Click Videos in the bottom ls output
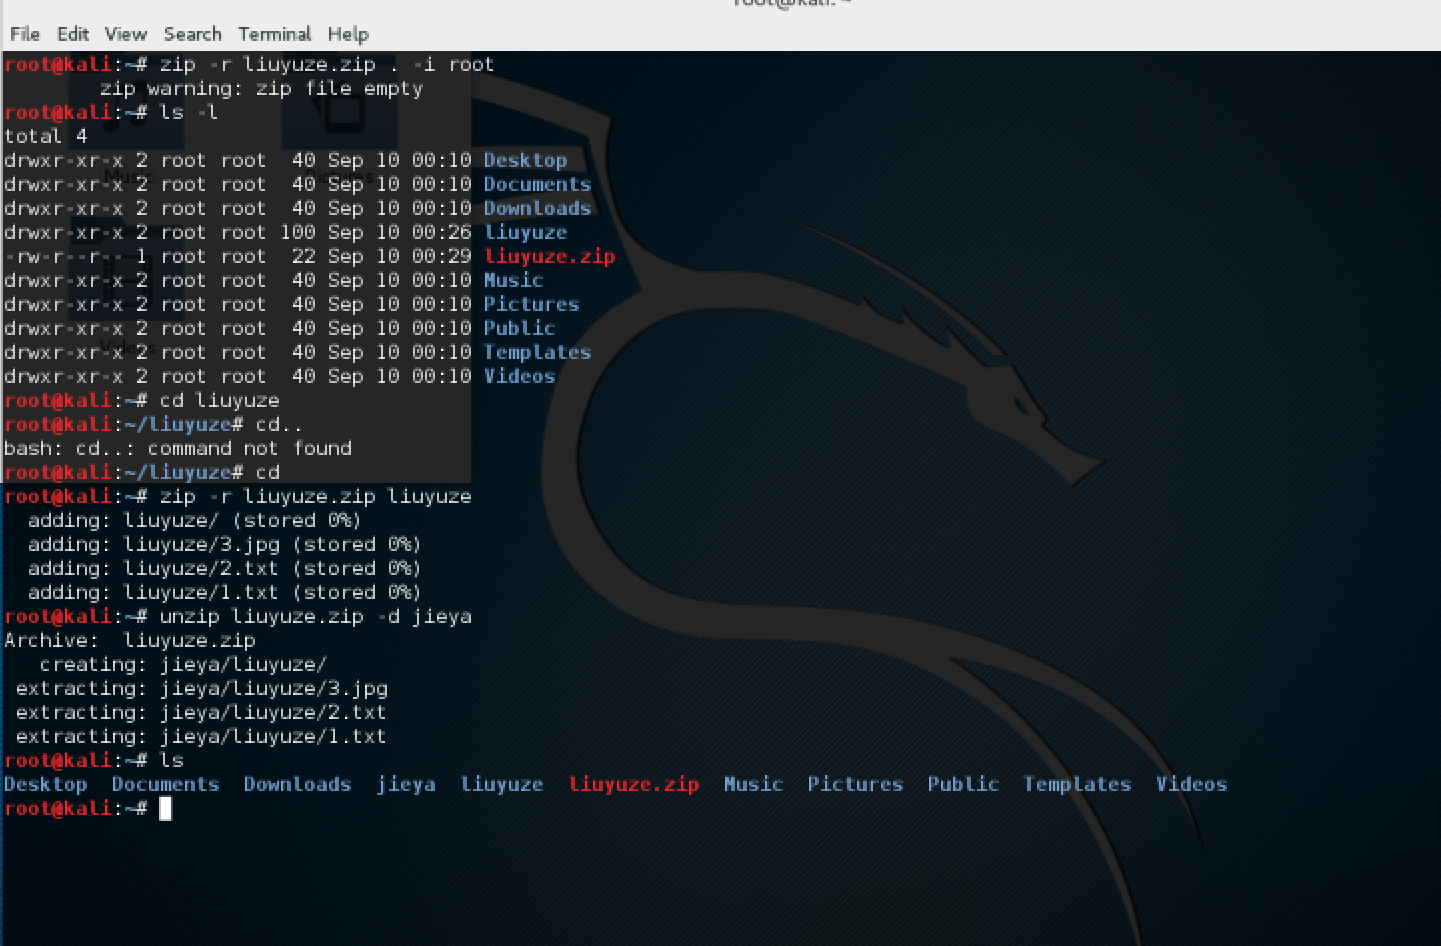The width and height of the screenshot is (1441, 946). click(x=1191, y=785)
